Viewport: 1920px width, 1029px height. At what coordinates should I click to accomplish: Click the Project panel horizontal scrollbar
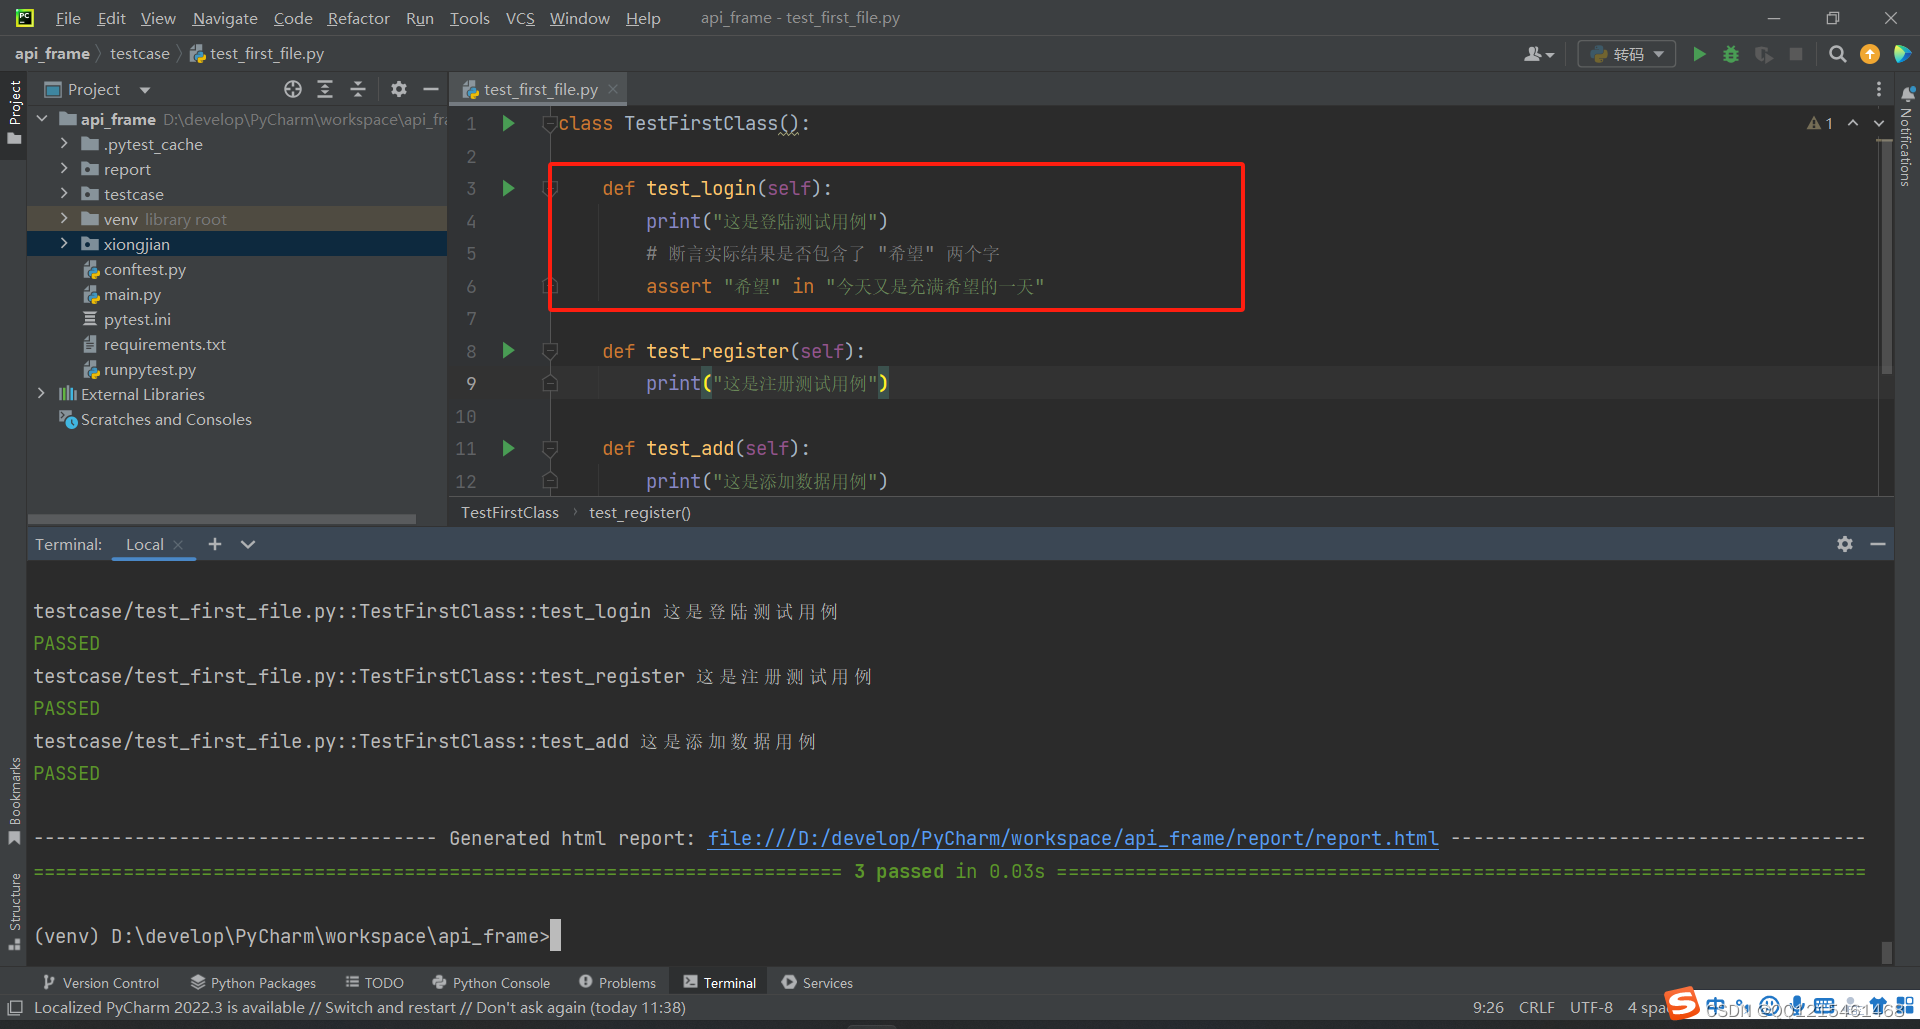point(222,519)
